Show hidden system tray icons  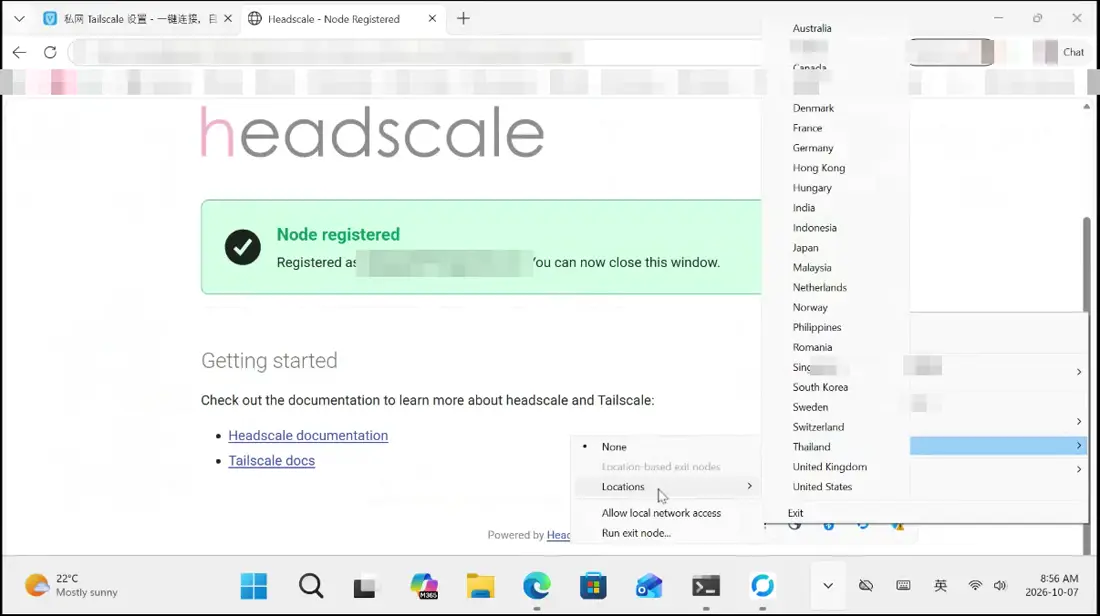(828, 586)
